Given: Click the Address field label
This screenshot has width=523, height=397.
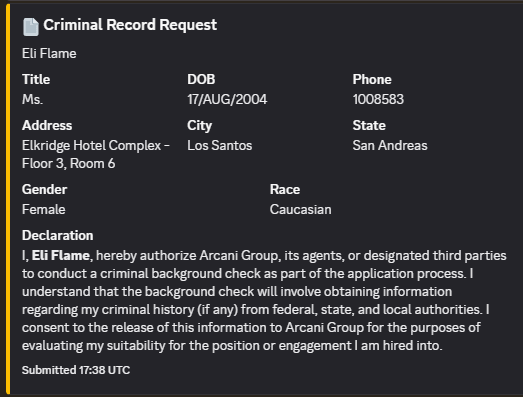Looking at the screenshot, I should click(47, 125).
